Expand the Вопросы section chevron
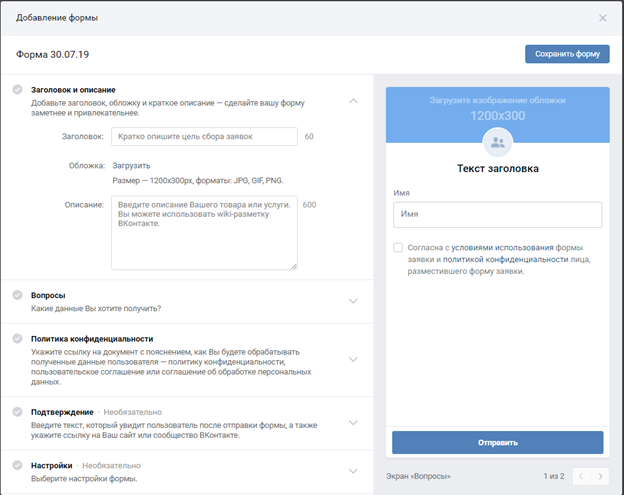Screen dimensions: 624x495 353,301
